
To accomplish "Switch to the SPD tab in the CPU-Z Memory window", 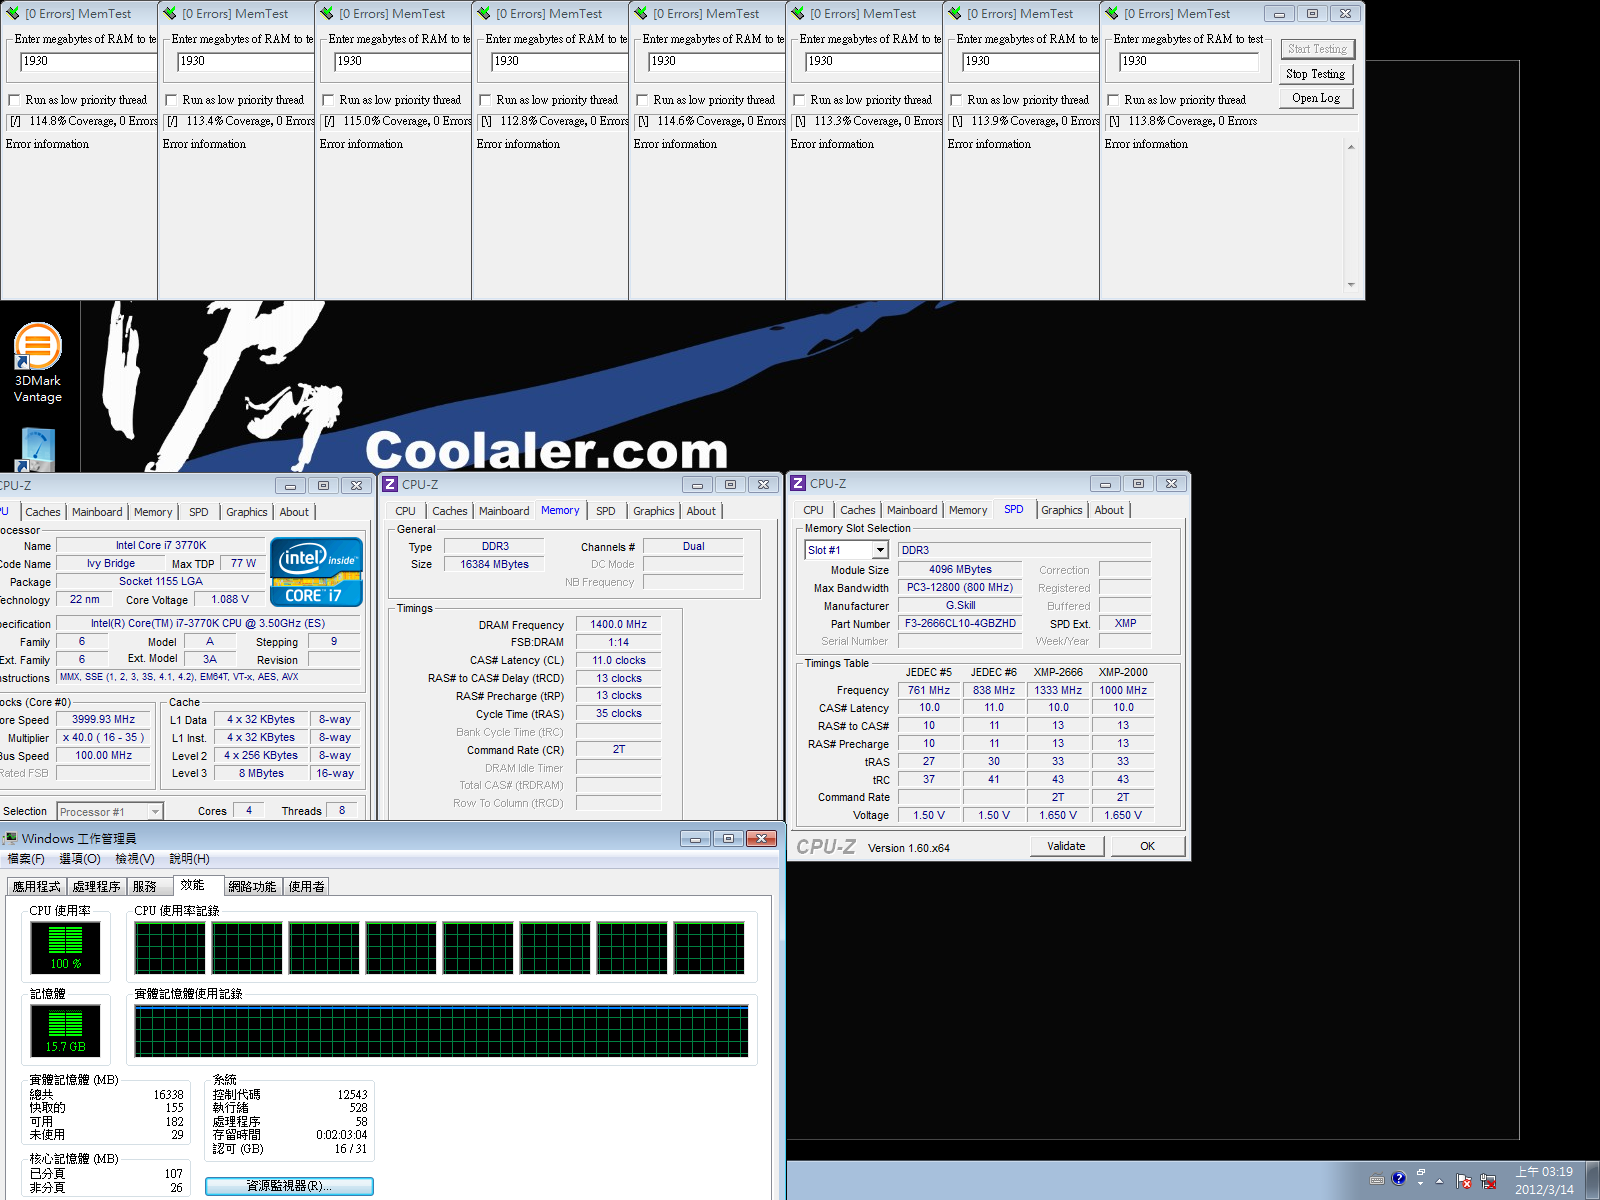I will pyautogui.click(x=606, y=511).
